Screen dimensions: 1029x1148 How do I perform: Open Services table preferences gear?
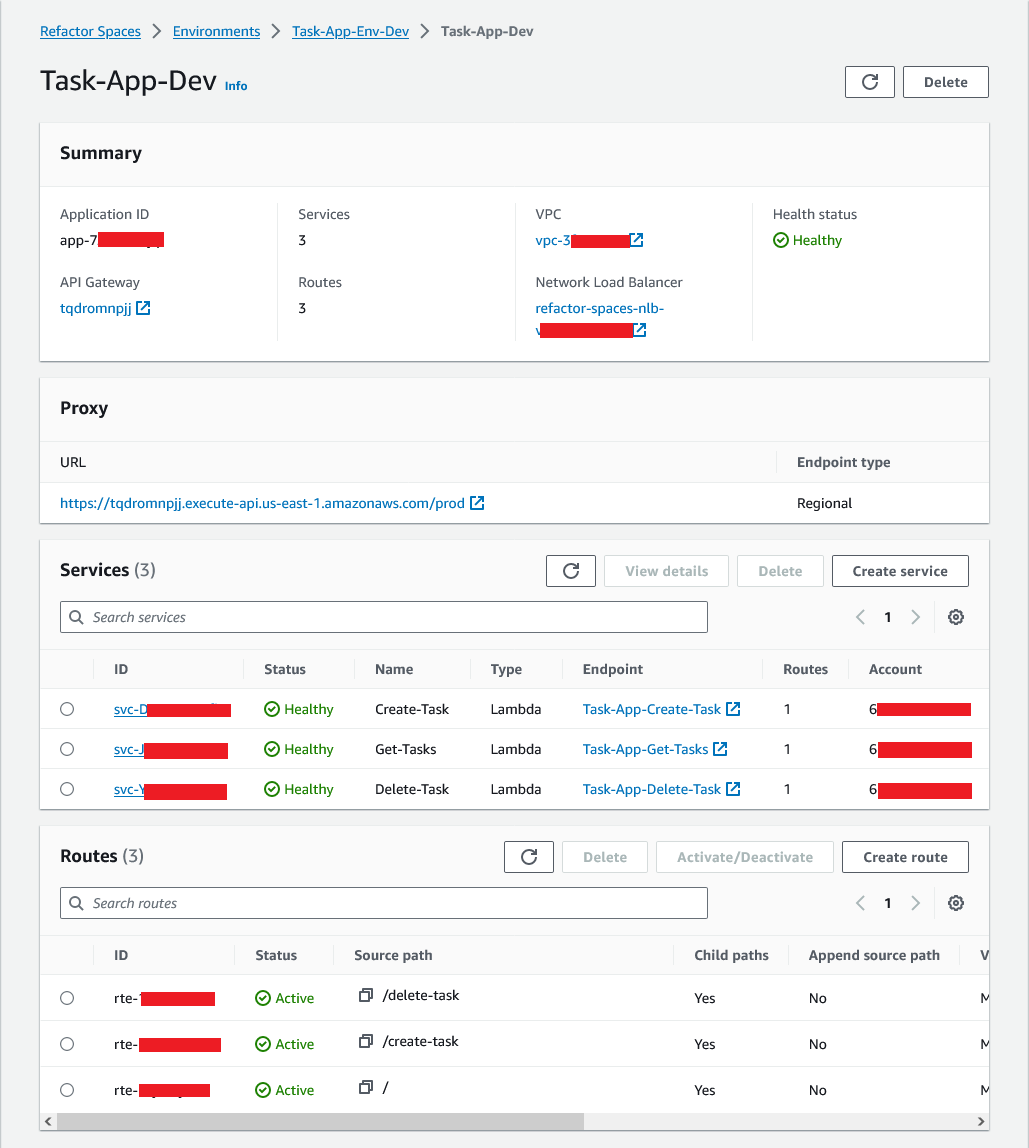click(x=956, y=617)
